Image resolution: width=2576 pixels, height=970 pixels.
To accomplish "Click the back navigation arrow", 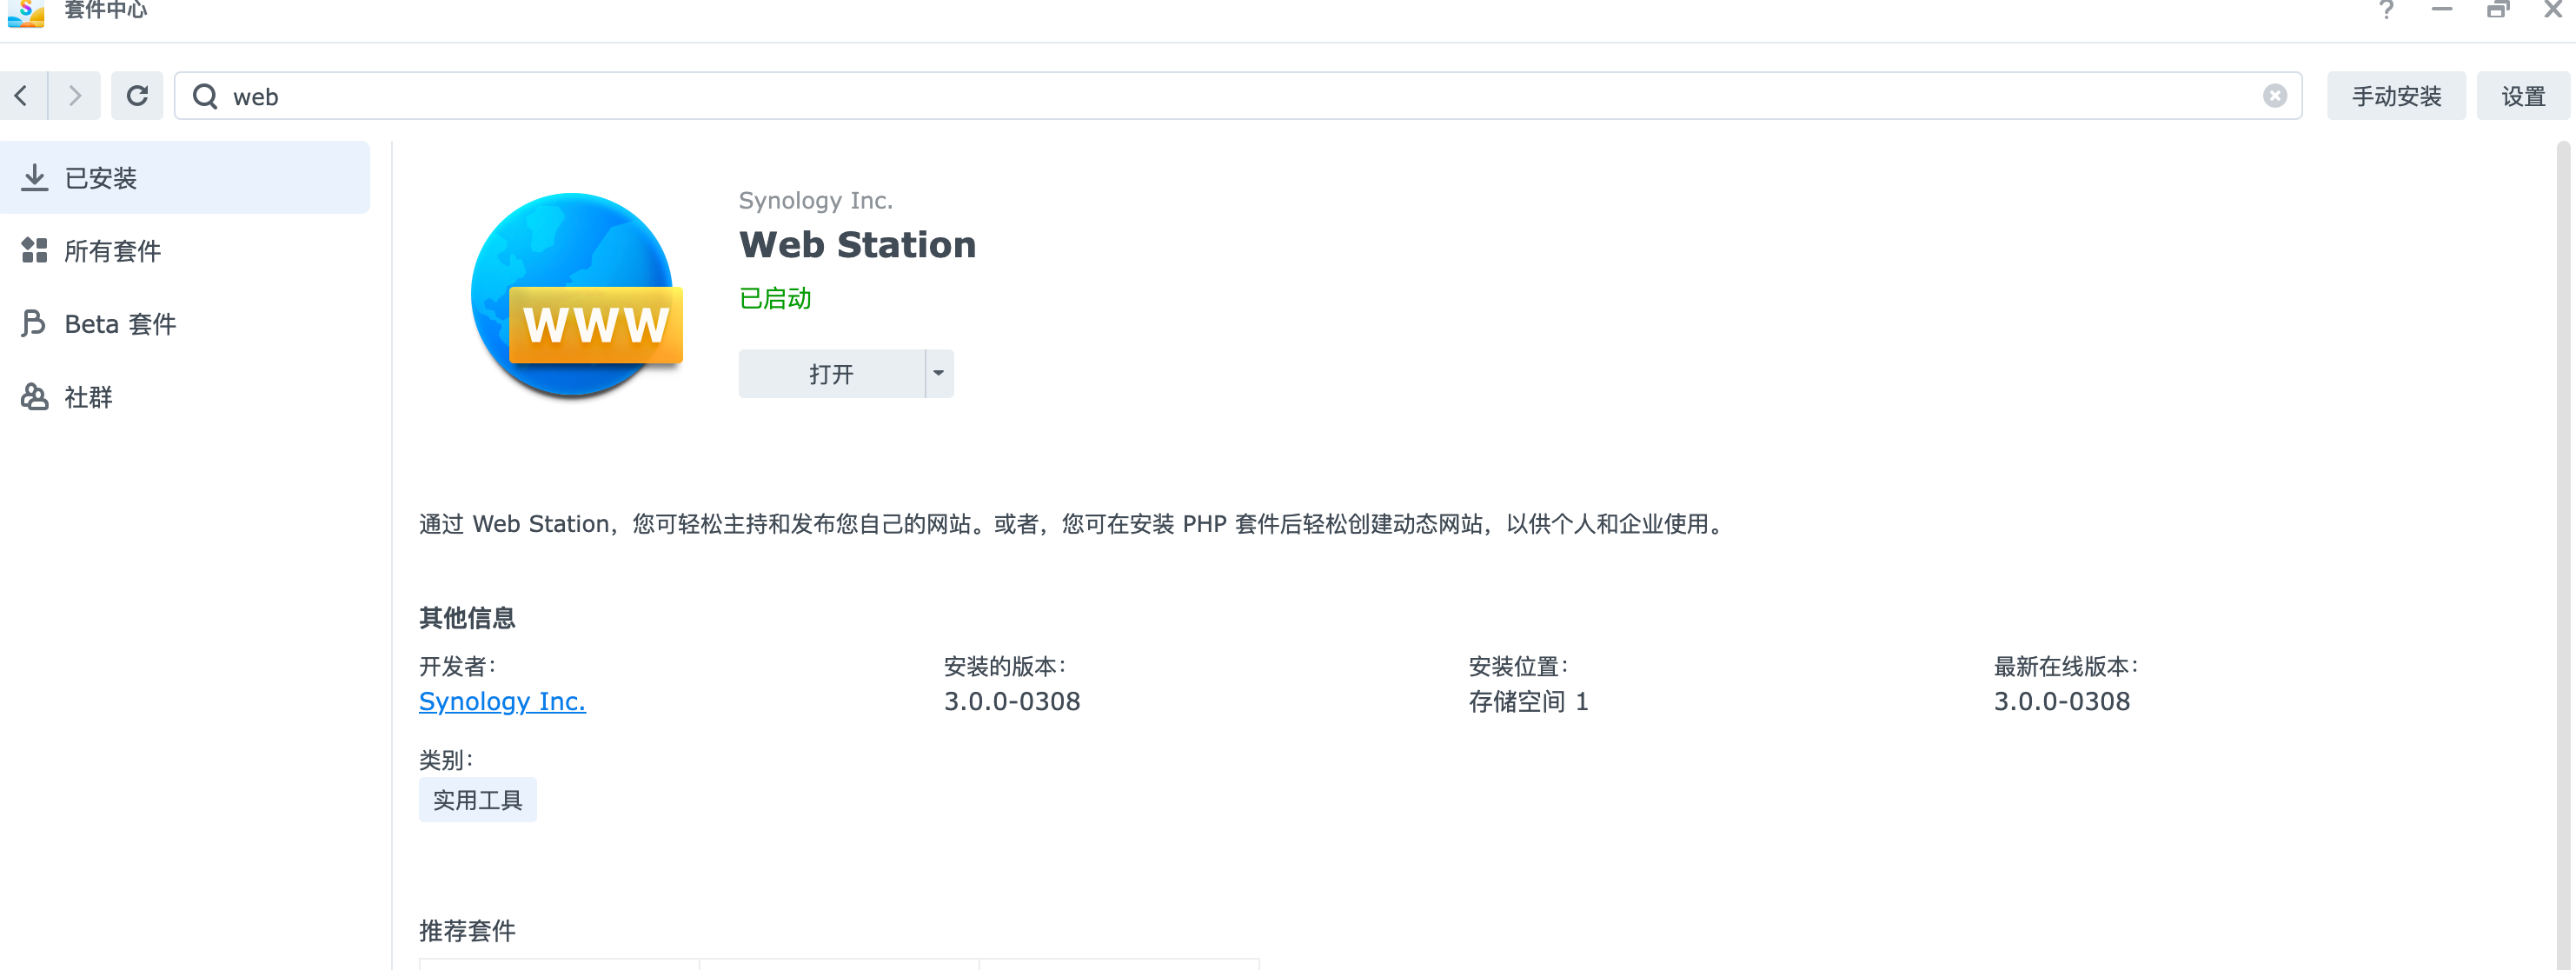I will 22,96.
